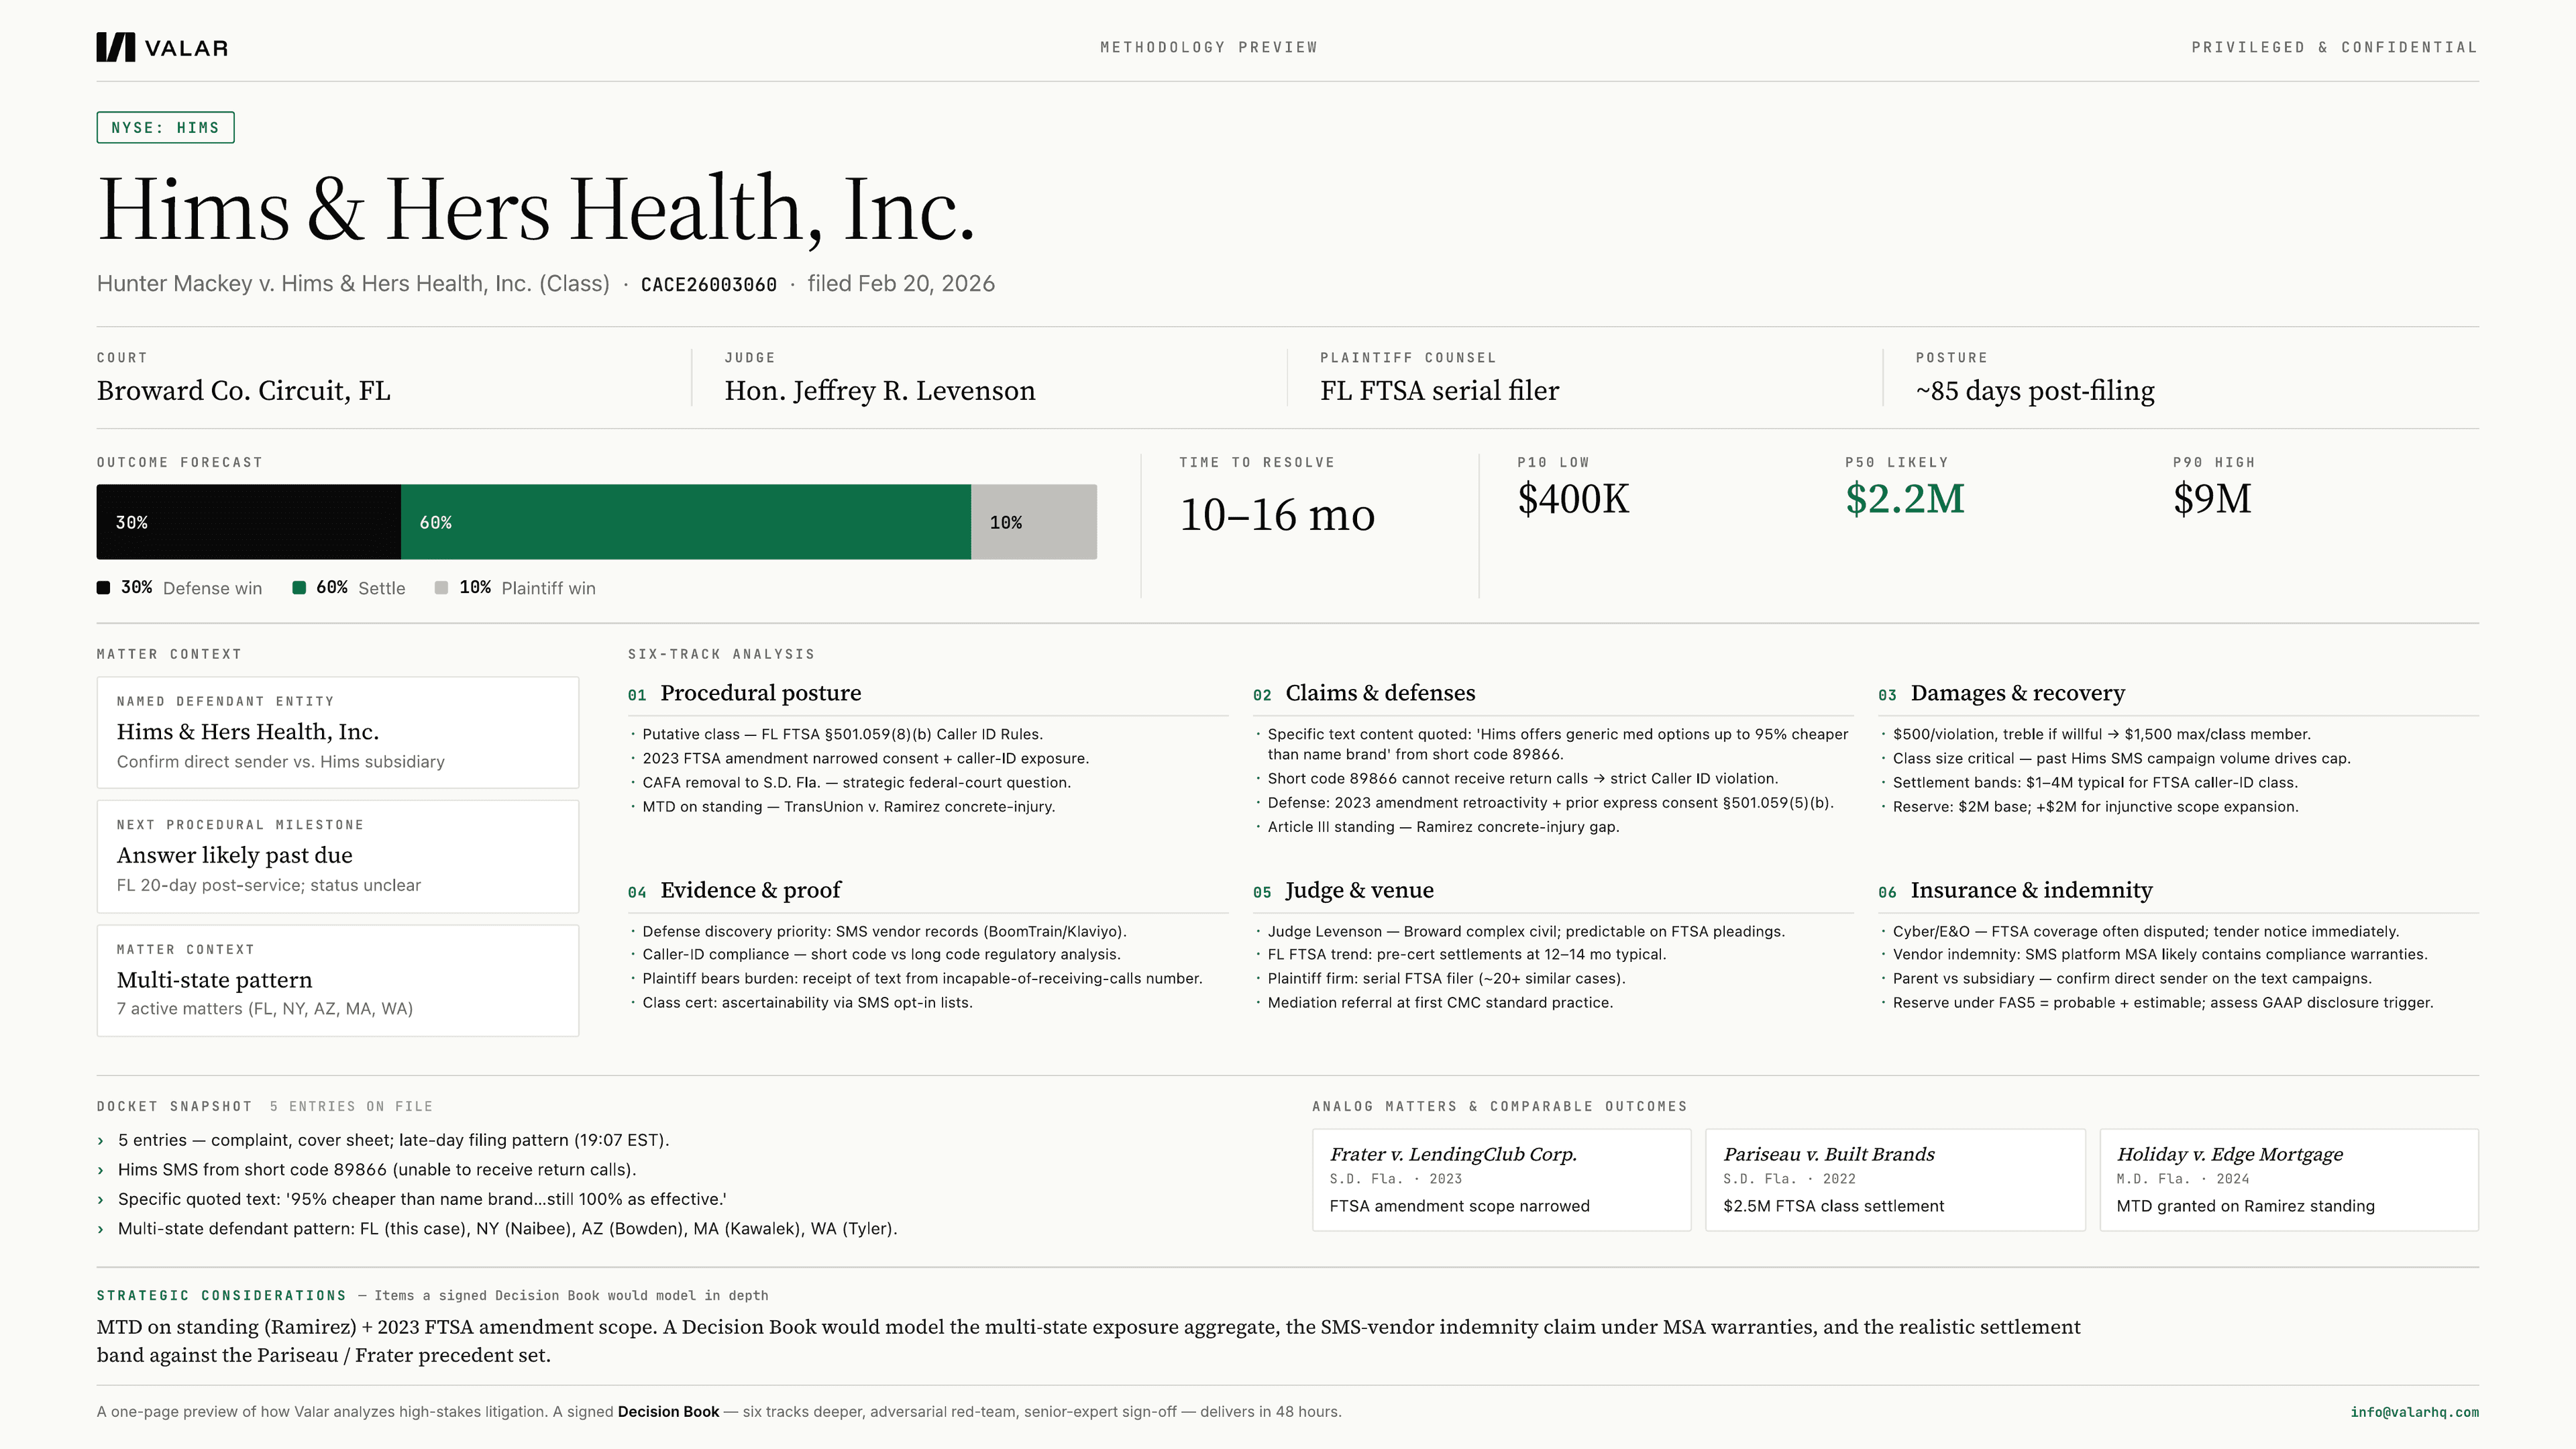Open the Holiday v. Edge Mortgage card

click(x=2289, y=1180)
